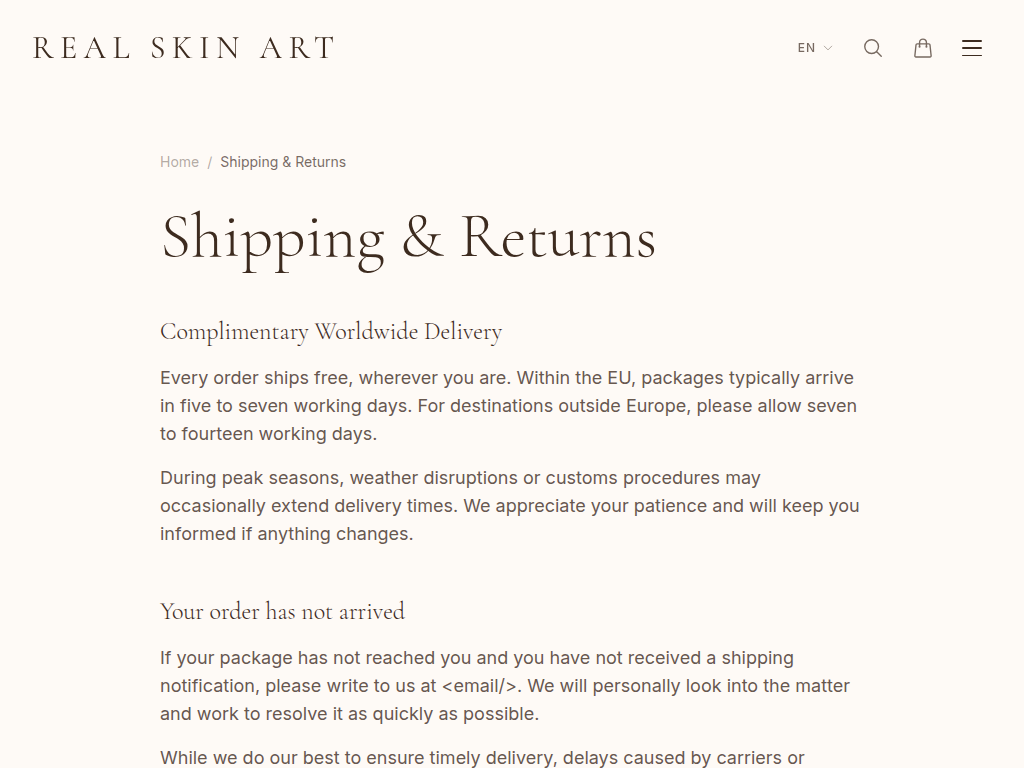This screenshot has height=768, width=1024.
Task: Select the Shipping & Returns breadcrumb
Action: [x=283, y=162]
